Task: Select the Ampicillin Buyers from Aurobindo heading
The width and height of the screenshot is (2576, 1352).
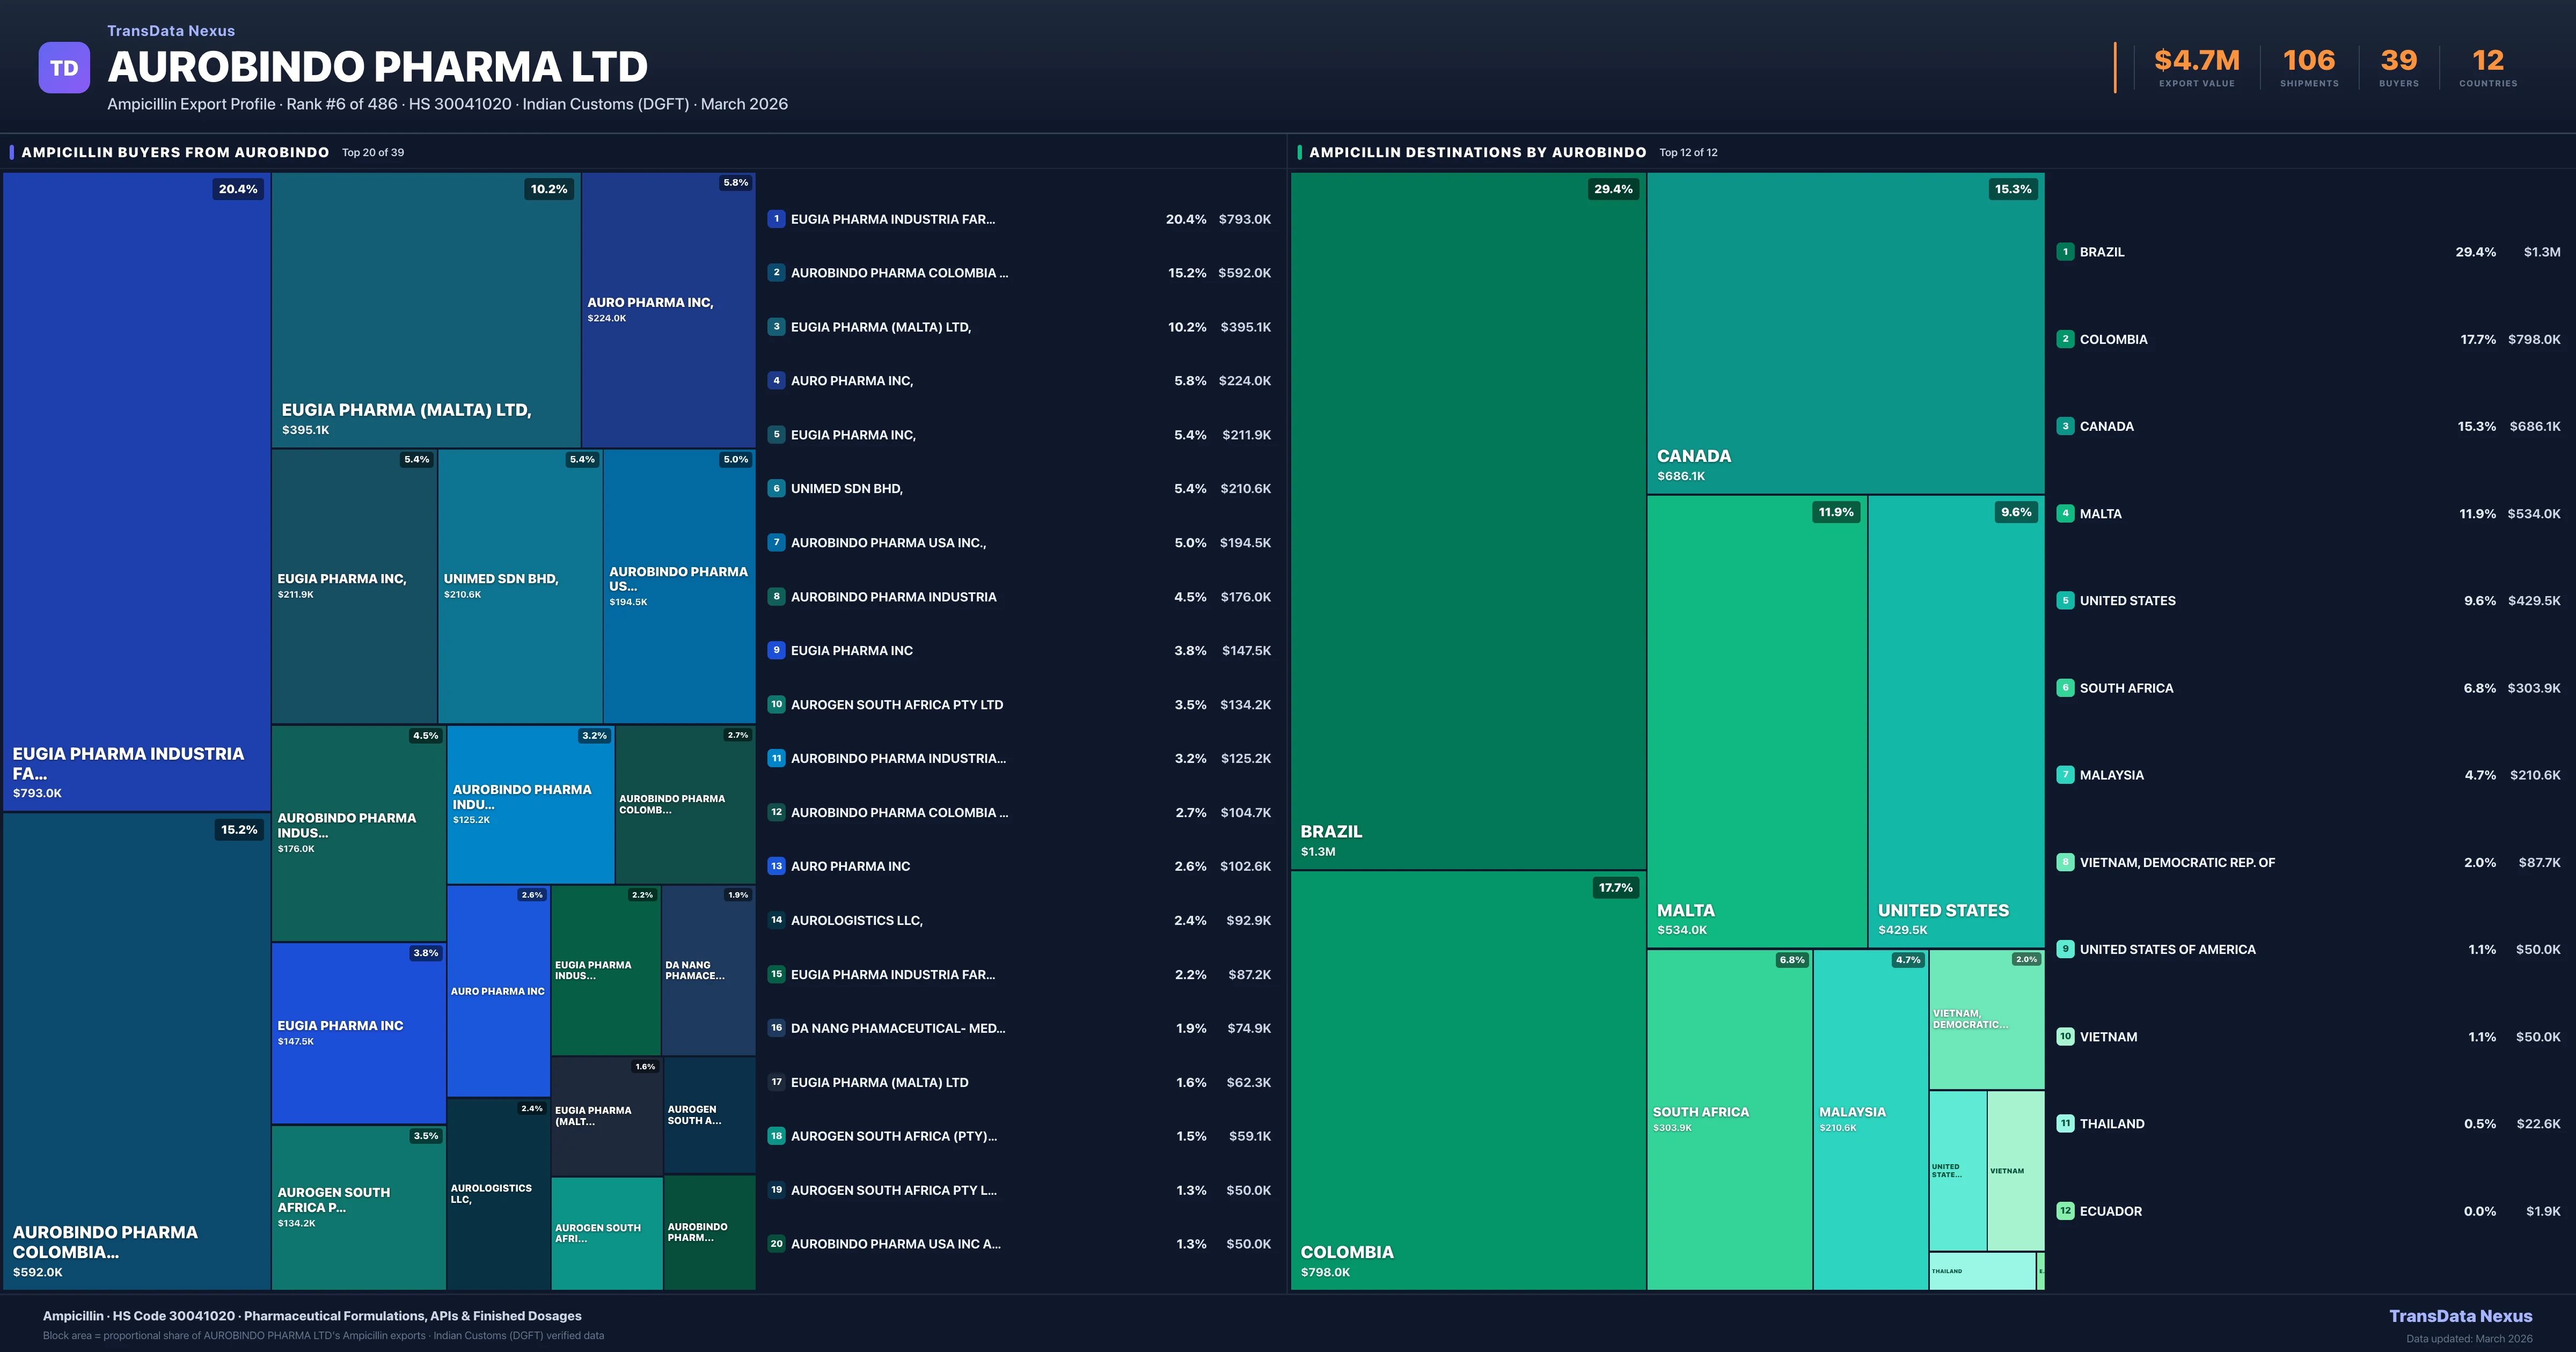Action: (175, 152)
